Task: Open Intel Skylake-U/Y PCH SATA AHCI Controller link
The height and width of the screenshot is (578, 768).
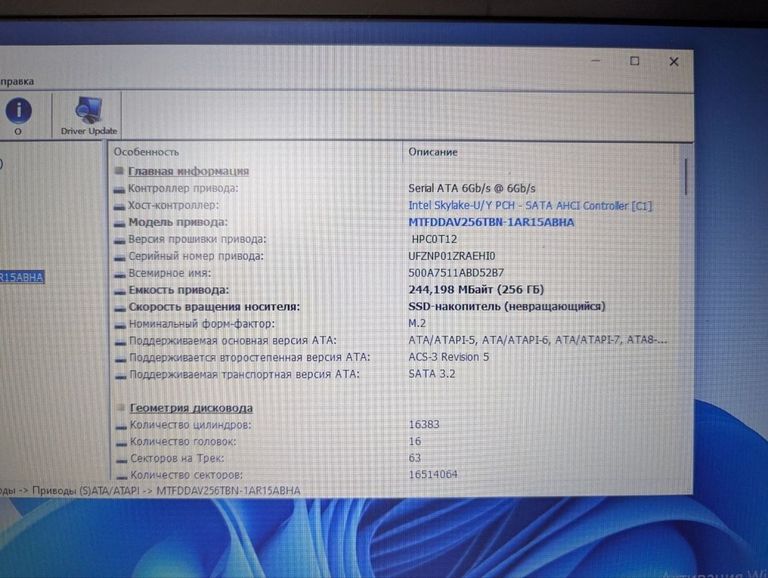Action: pos(530,206)
